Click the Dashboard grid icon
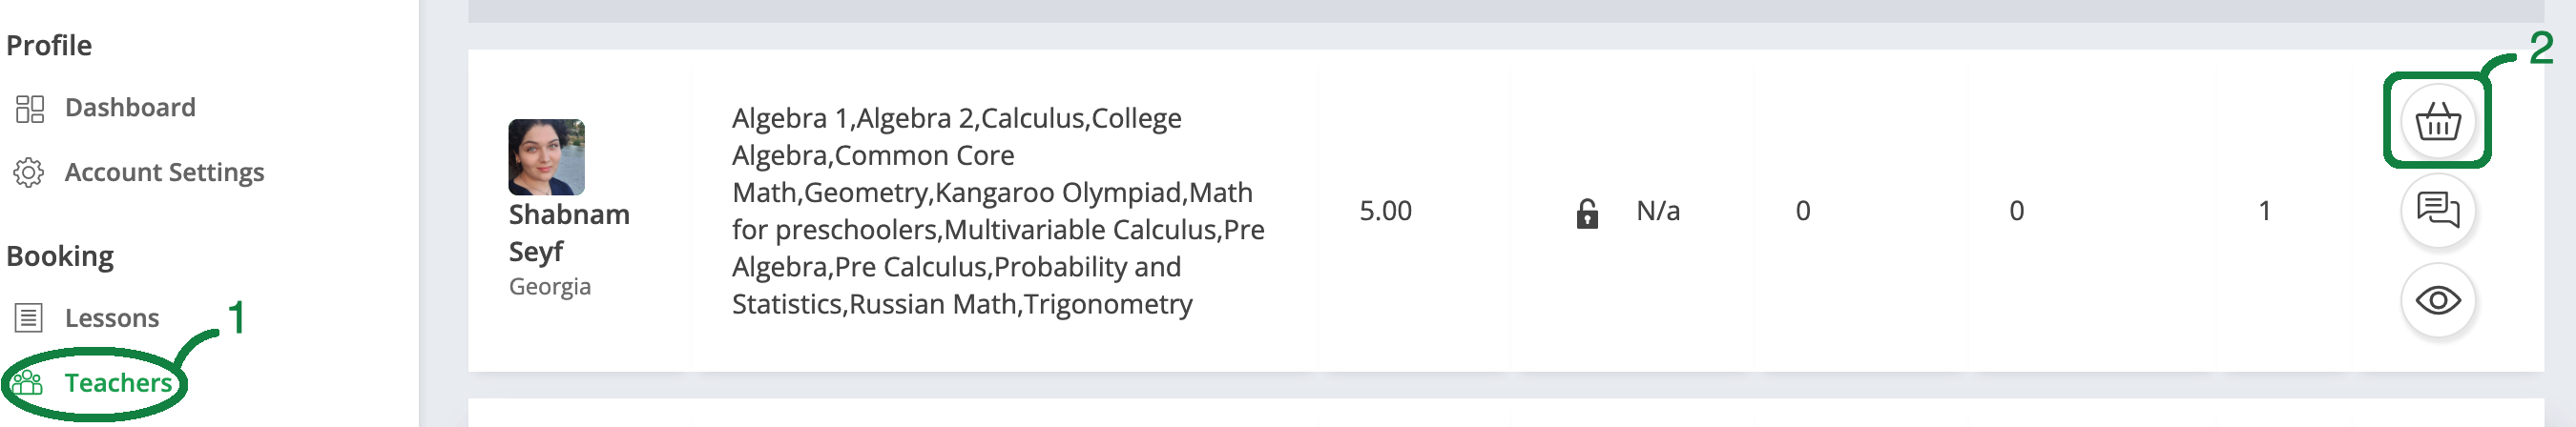This screenshot has width=2576, height=427. (30, 108)
